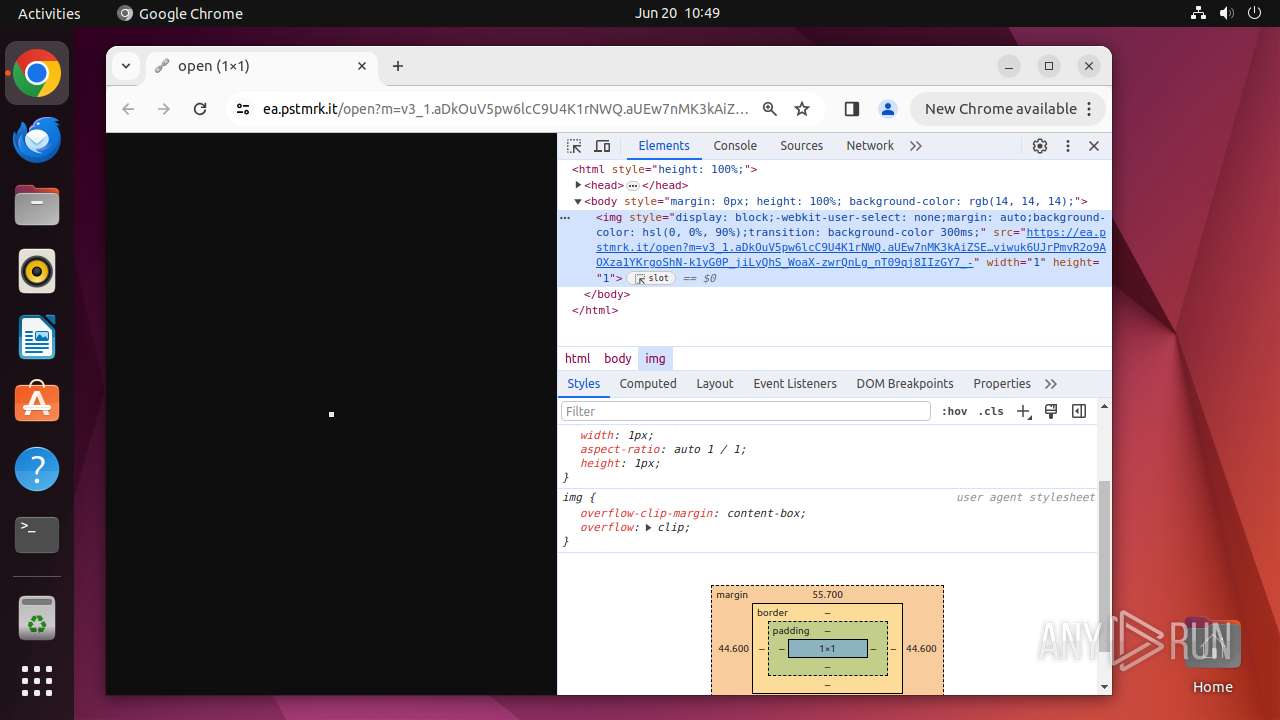Open DevTools settings gear
The width and height of the screenshot is (1280, 720).
[x=1040, y=146]
